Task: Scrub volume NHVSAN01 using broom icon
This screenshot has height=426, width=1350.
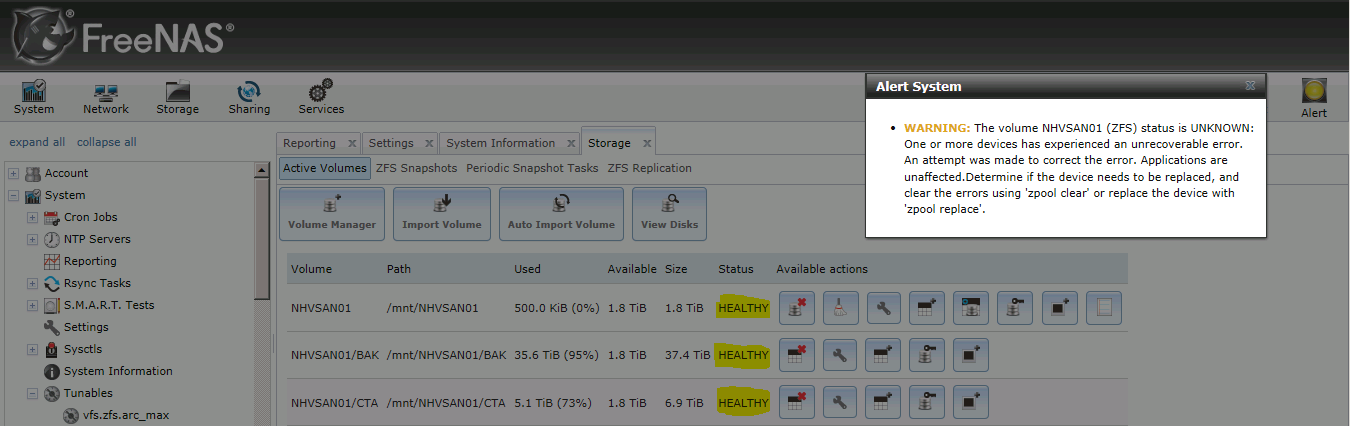Action: coord(841,308)
